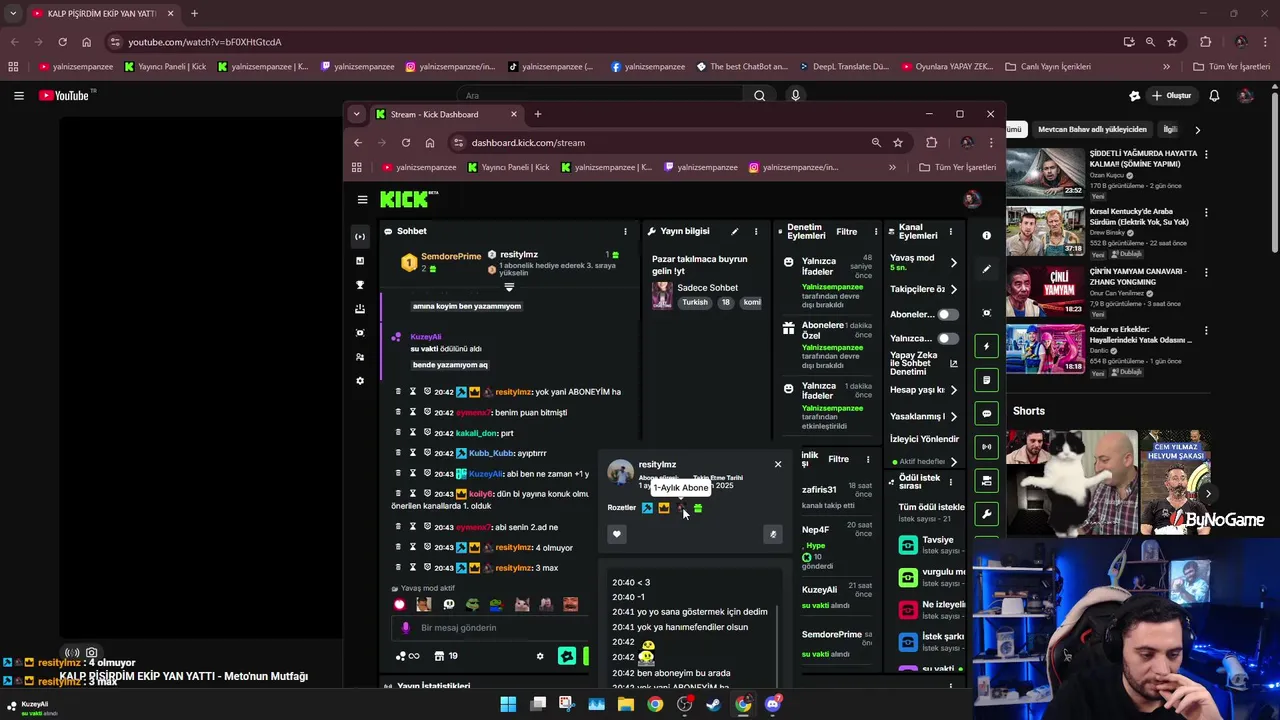1280x720 pixels.
Task: Open YouTube notifications bell
Action: click(1214, 96)
